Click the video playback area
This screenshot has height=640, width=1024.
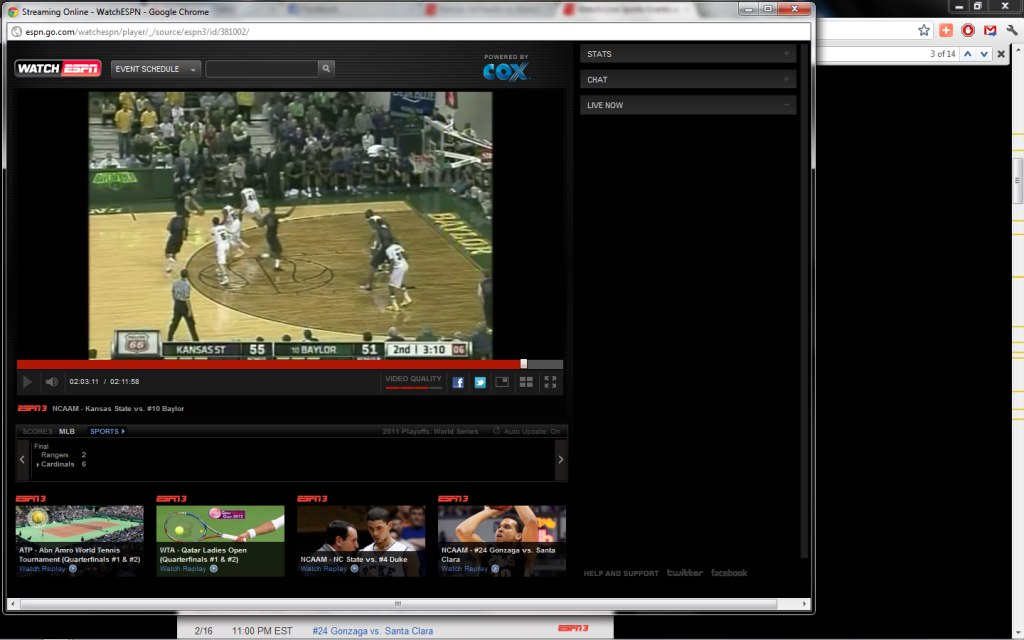click(290, 225)
